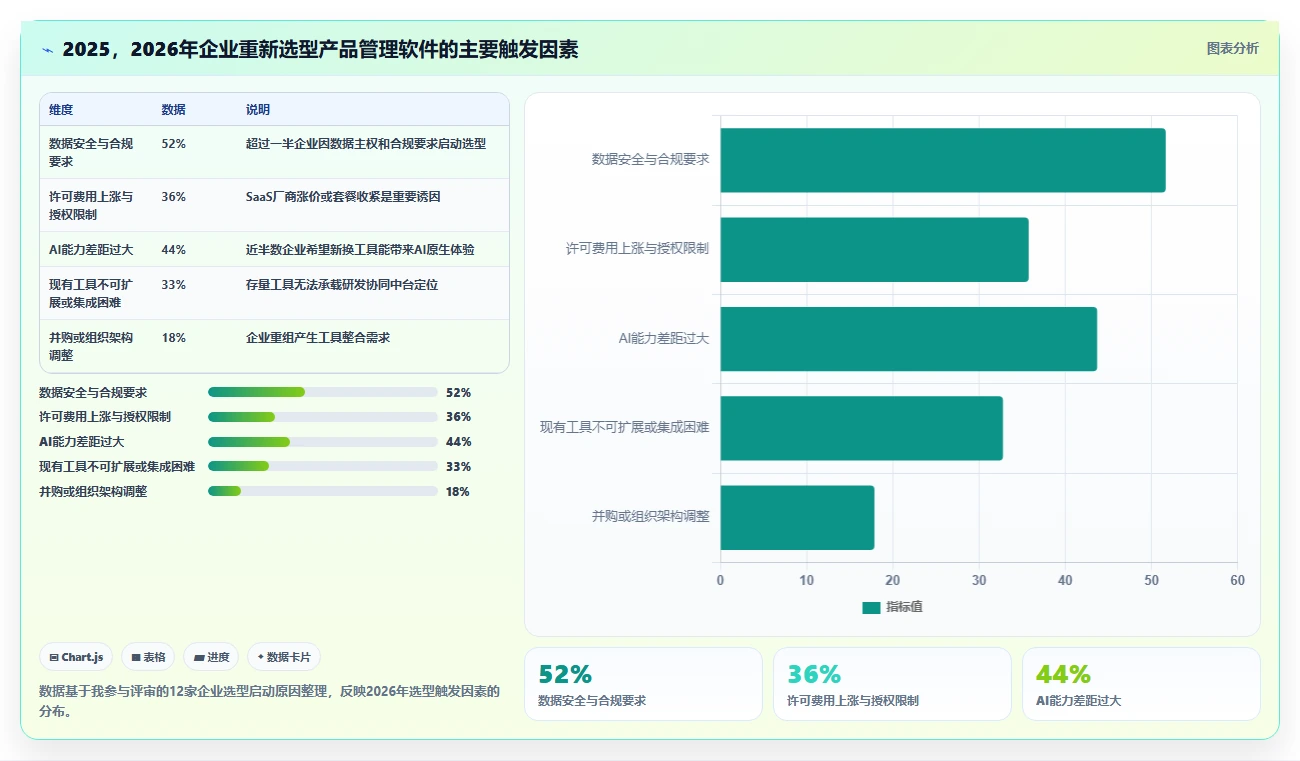Click description 超过一半企业因数据主权和合规要求启动选型
1300x761 pixels.
point(366,144)
